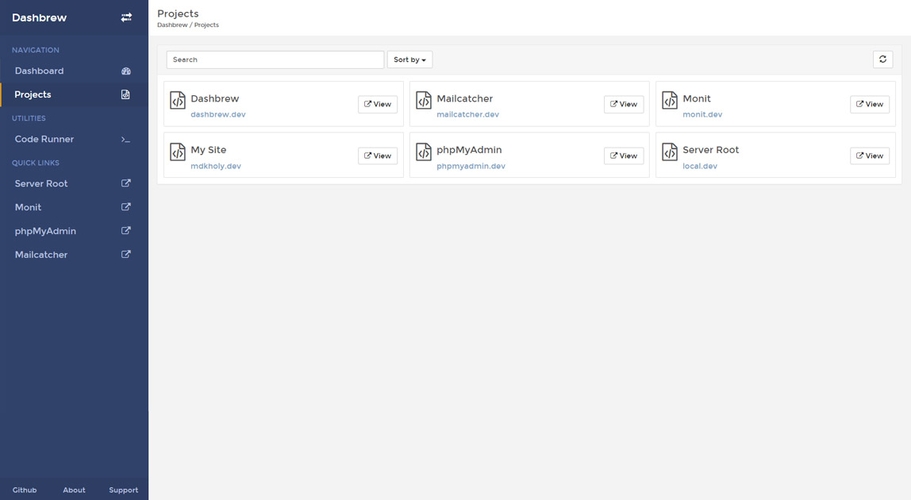Click the refresh projects icon button
The height and width of the screenshot is (500, 911).
coord(882,60)
